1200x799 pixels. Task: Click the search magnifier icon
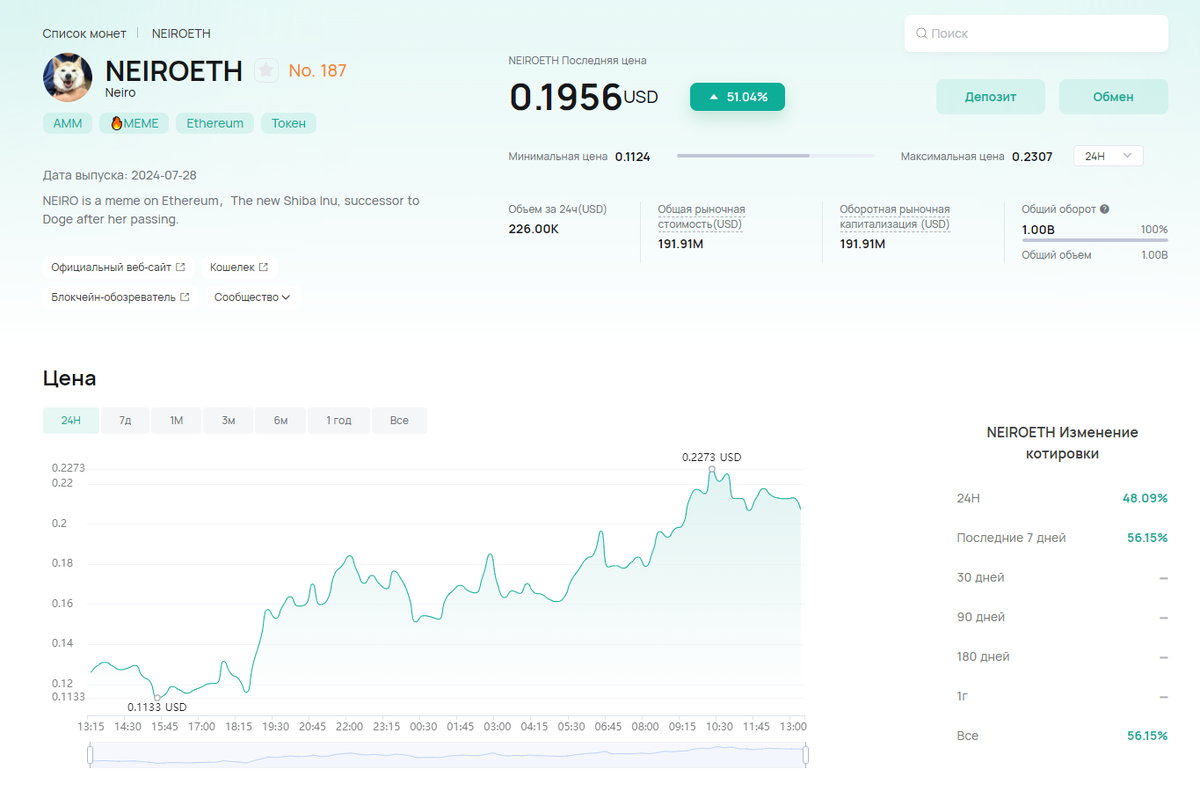pyautogui.click(x=921, y=33)
